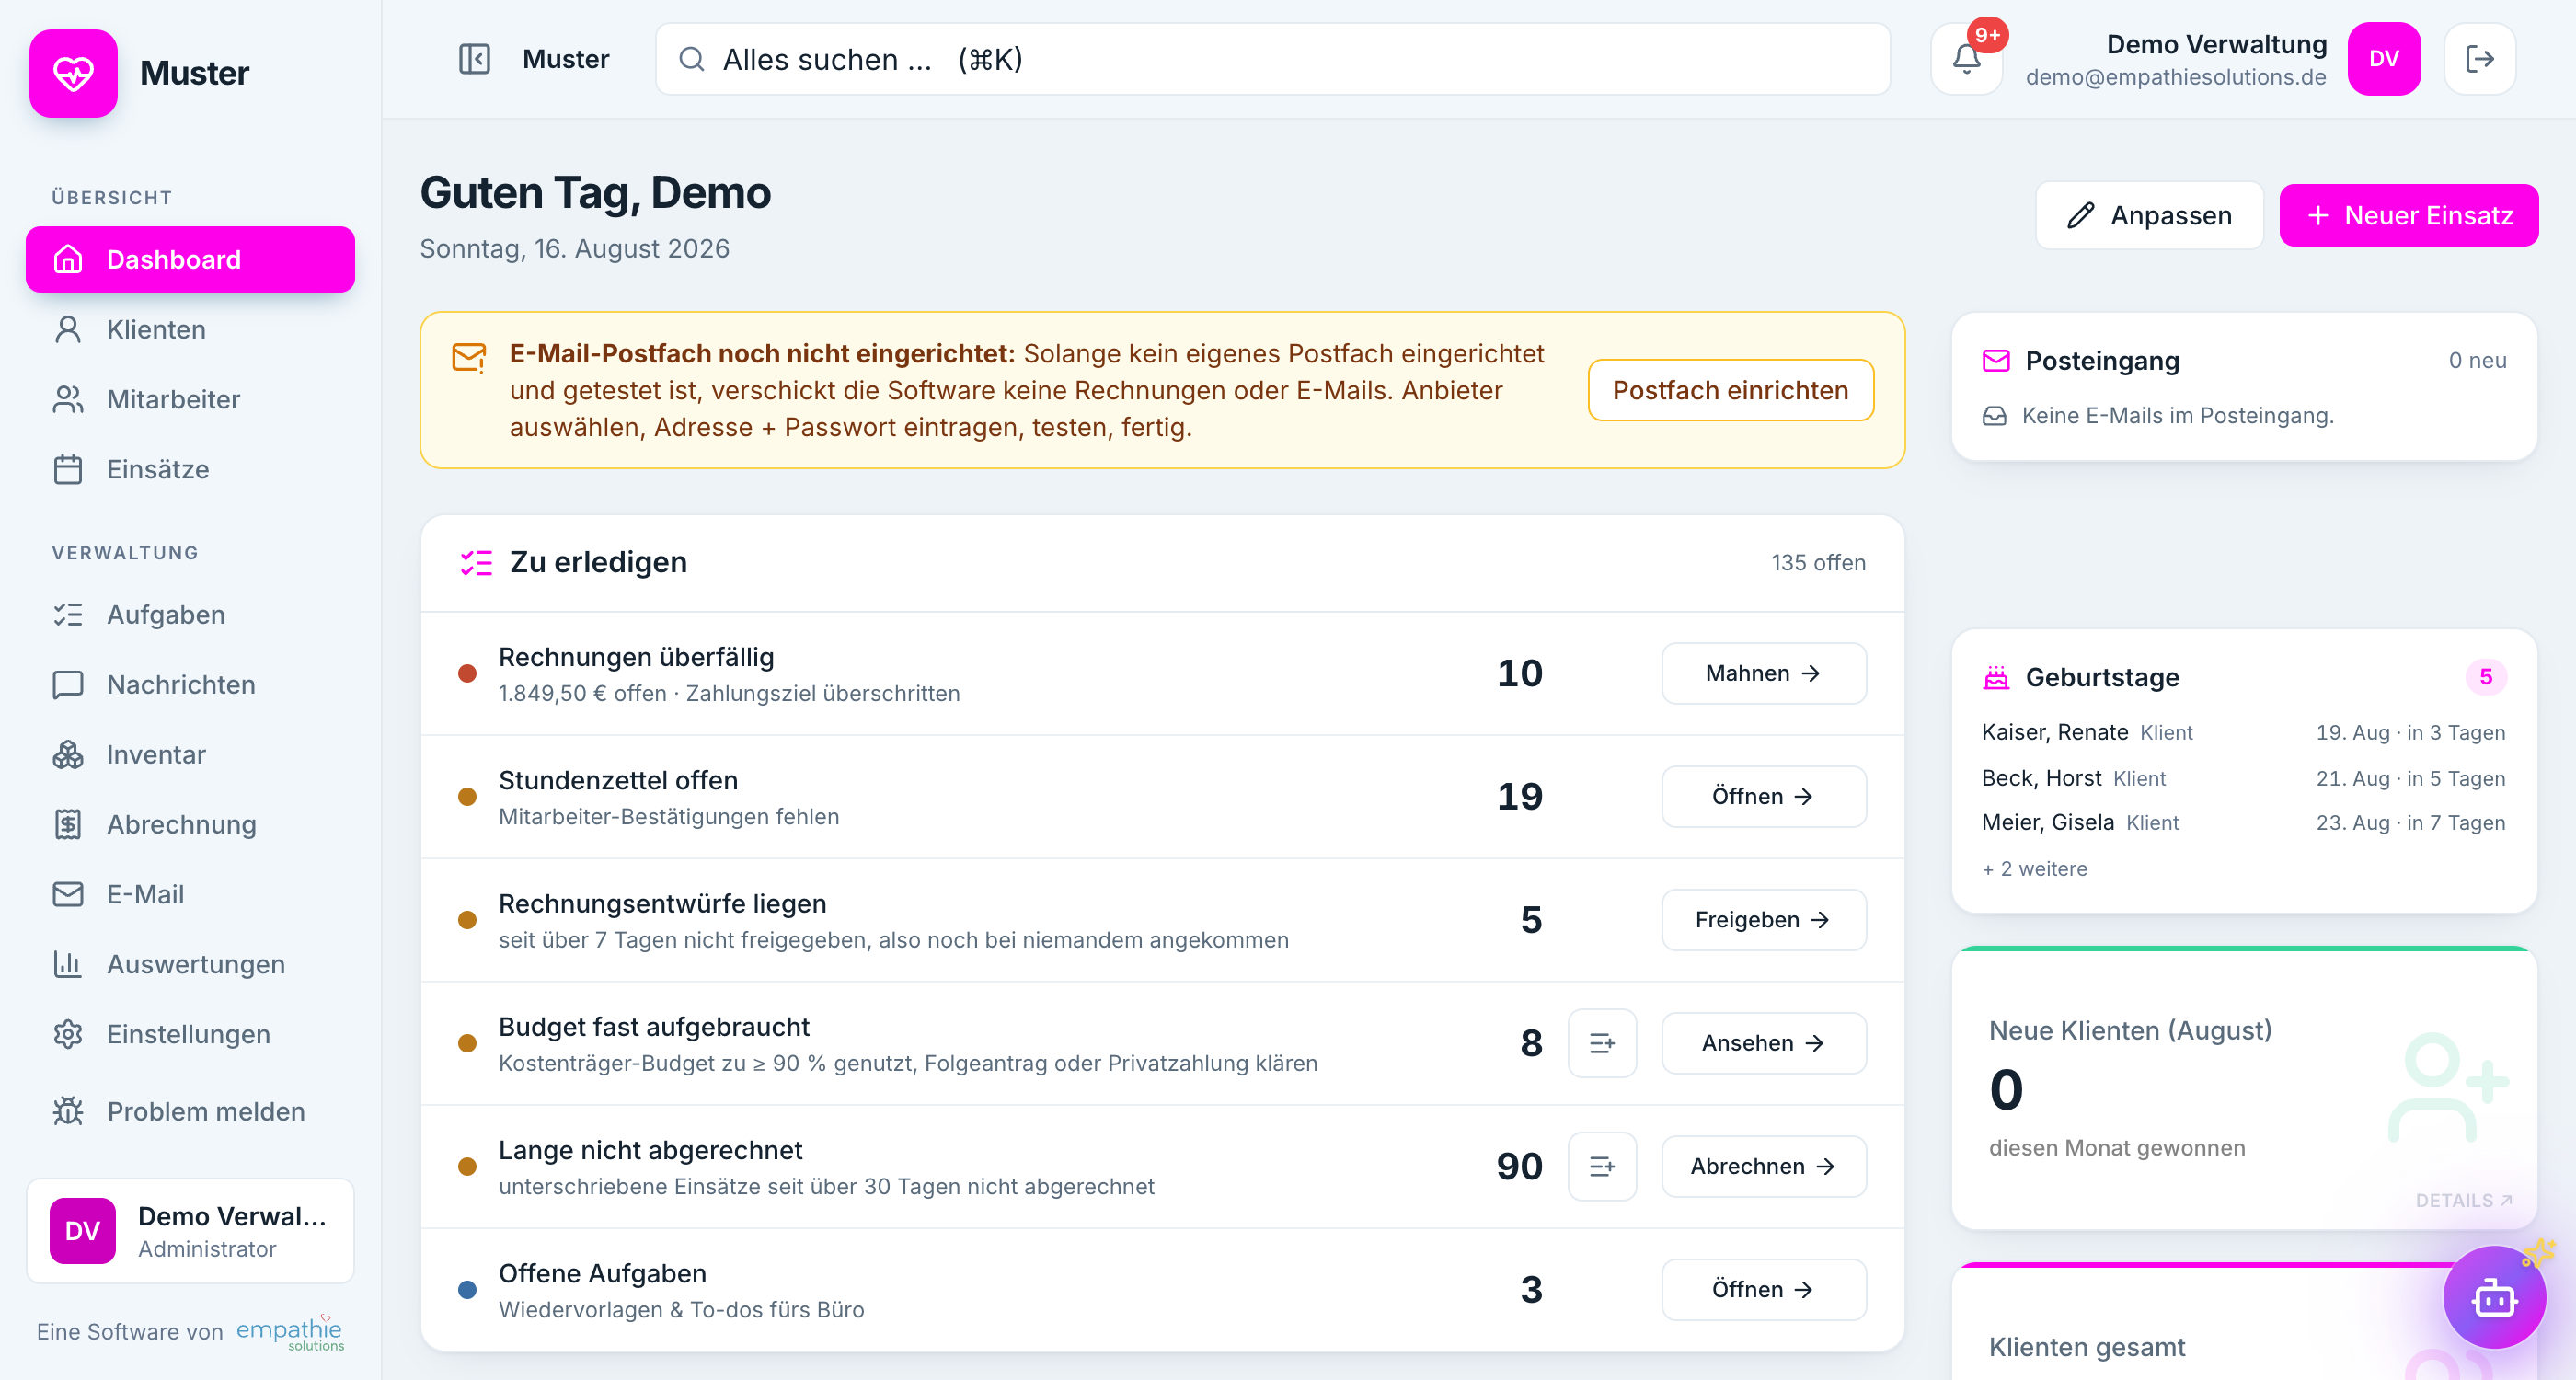Show Auswertungen reports
The width and height of the screenshot is (2576, 1380).
[x=190, y=965]
